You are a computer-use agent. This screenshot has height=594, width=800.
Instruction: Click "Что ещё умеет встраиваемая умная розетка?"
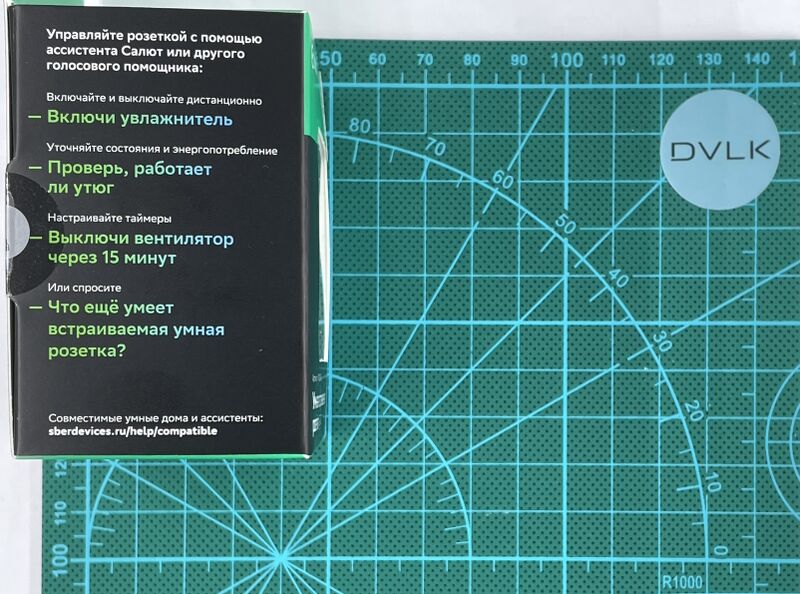(x=136, y=329)
